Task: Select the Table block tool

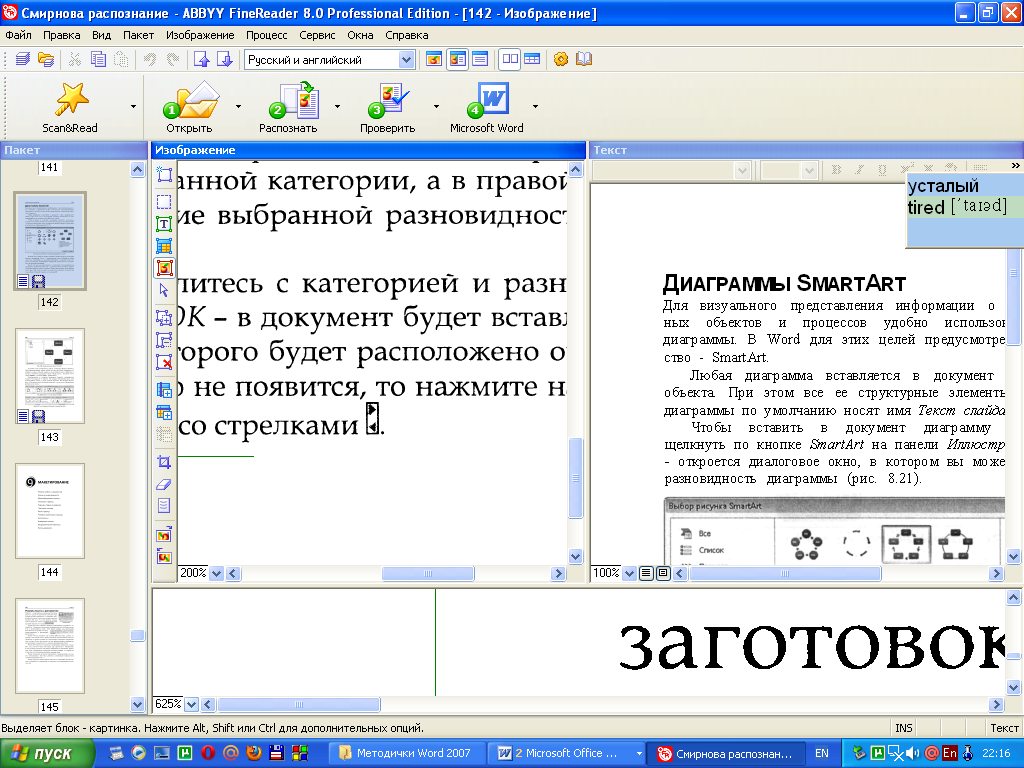Action: point(164,246)
